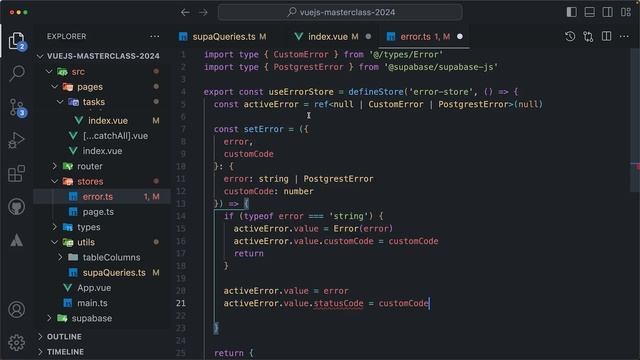This screenshot has height=360, width=640.
Task: Open page.ts in stores
Action: (x=102, y=212)
